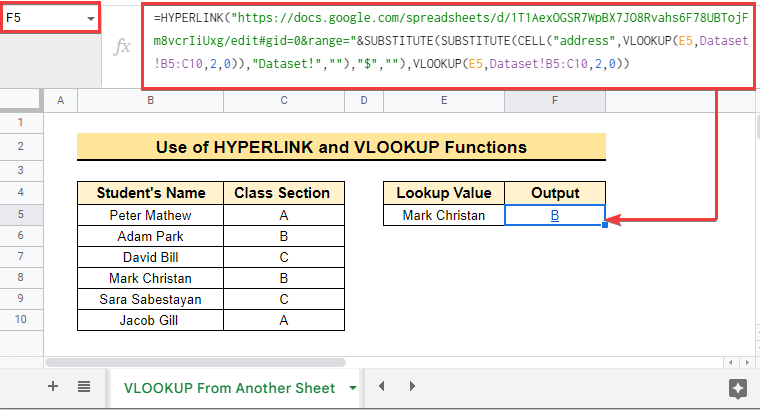Screen dimensions: 760x410
Task: Select row 8 header
Action: click(21, 277)
